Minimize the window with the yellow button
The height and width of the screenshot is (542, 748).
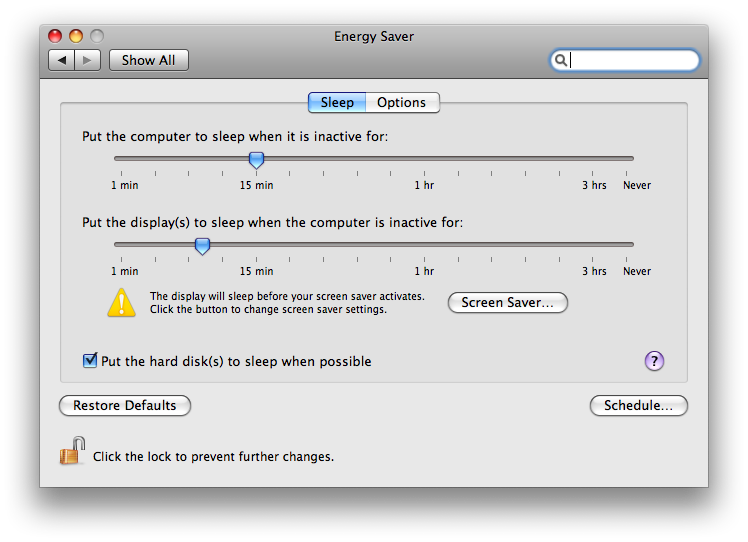click(x=76, y=36)
